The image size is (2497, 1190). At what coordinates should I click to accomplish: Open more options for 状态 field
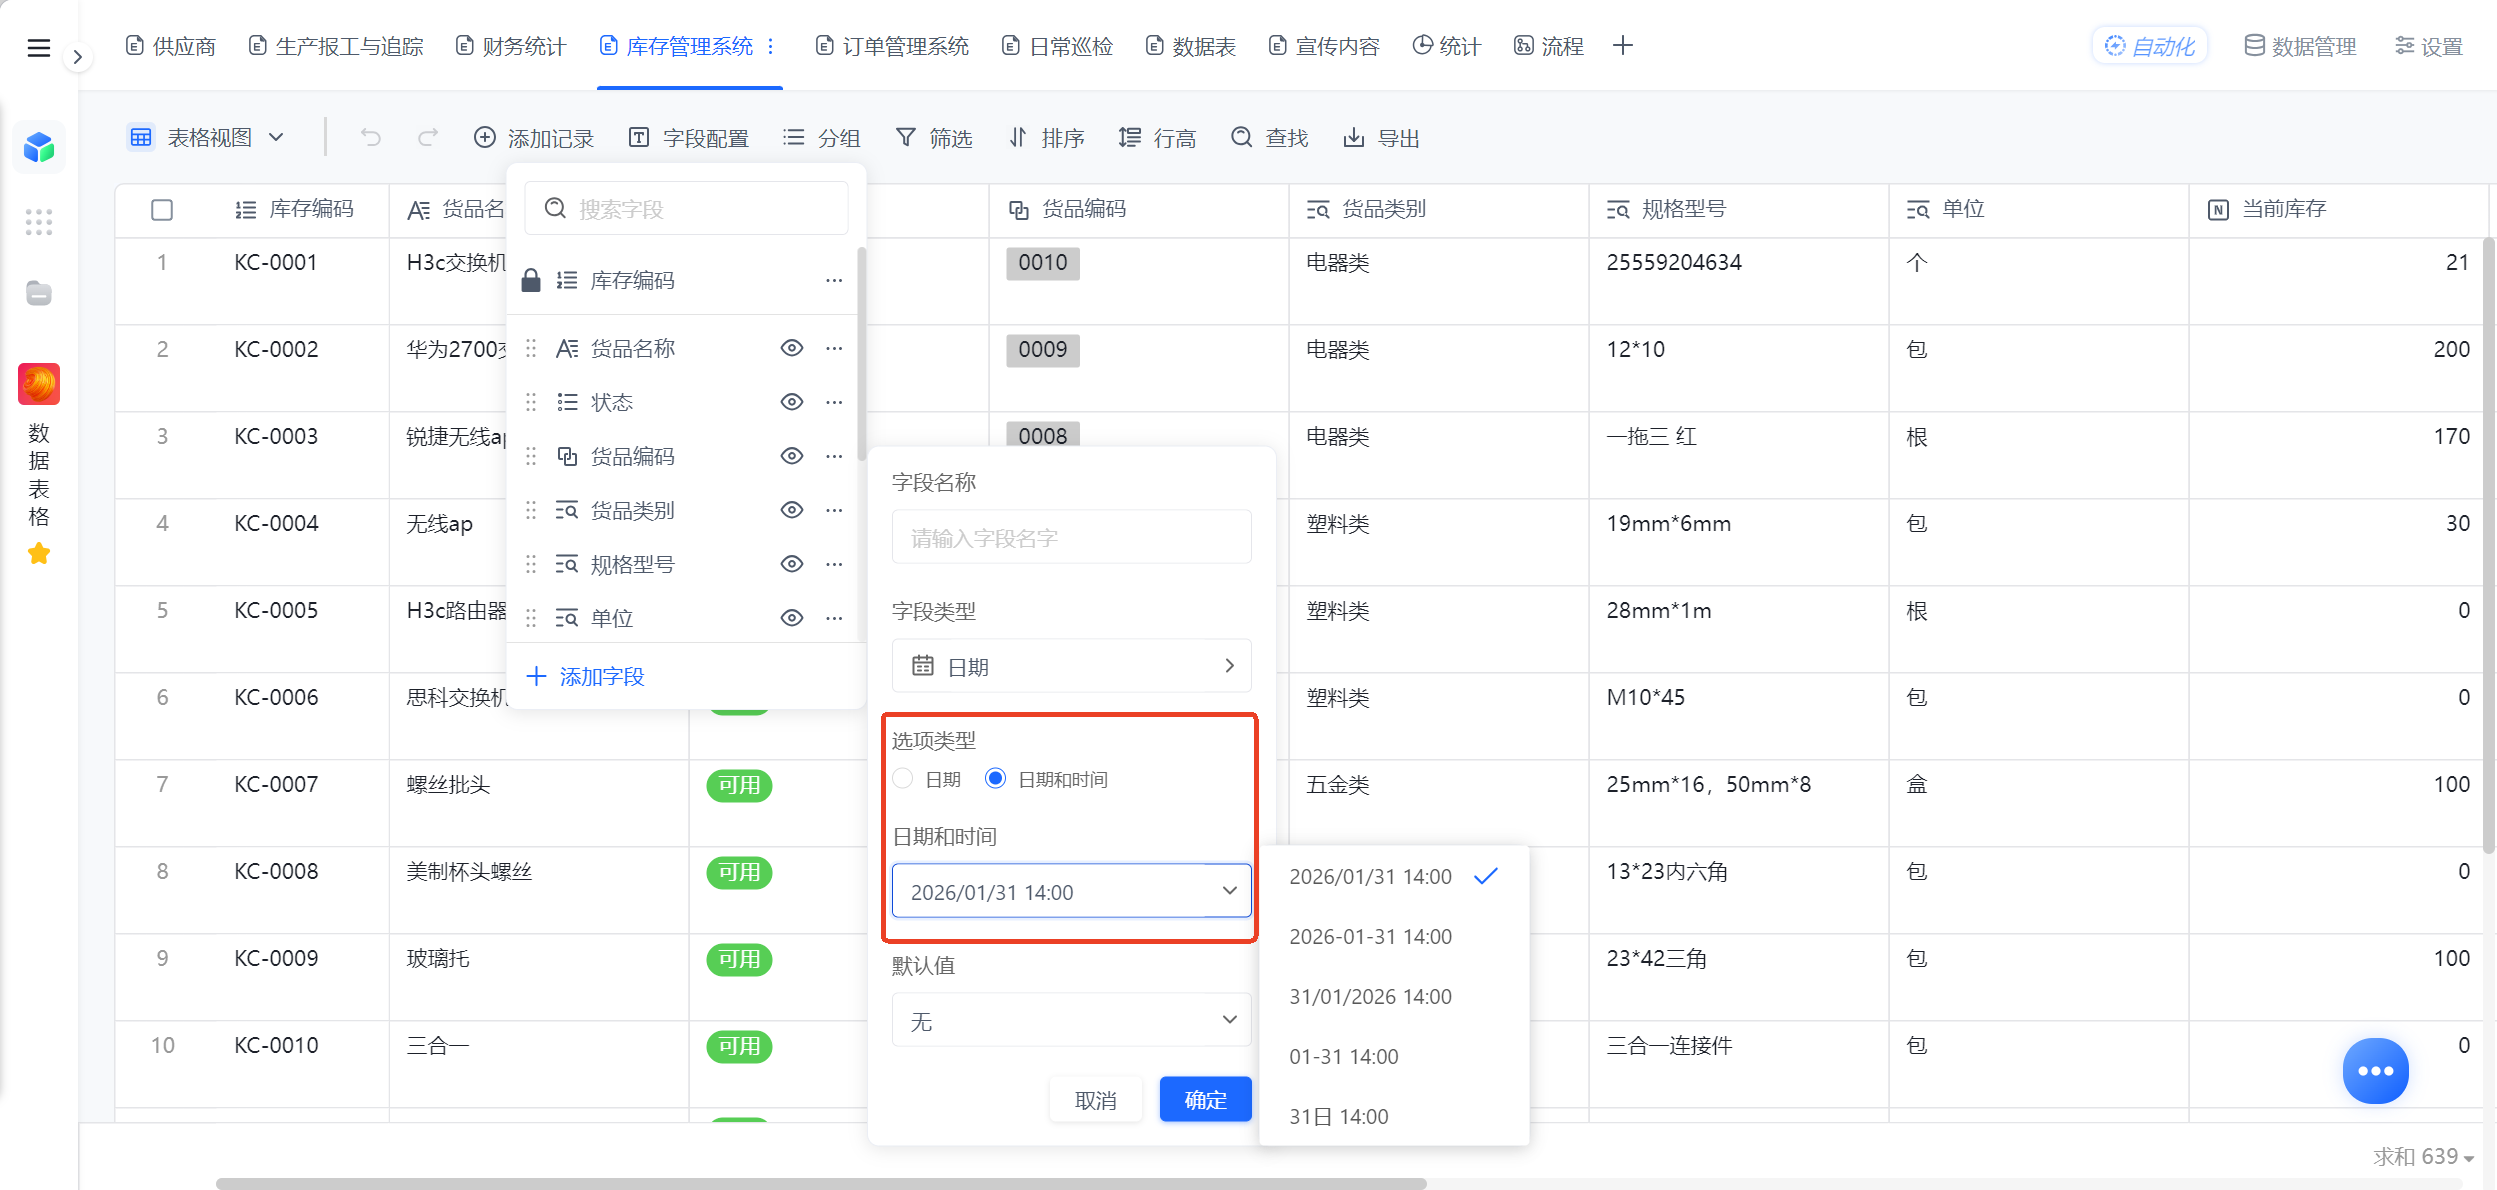835,402
